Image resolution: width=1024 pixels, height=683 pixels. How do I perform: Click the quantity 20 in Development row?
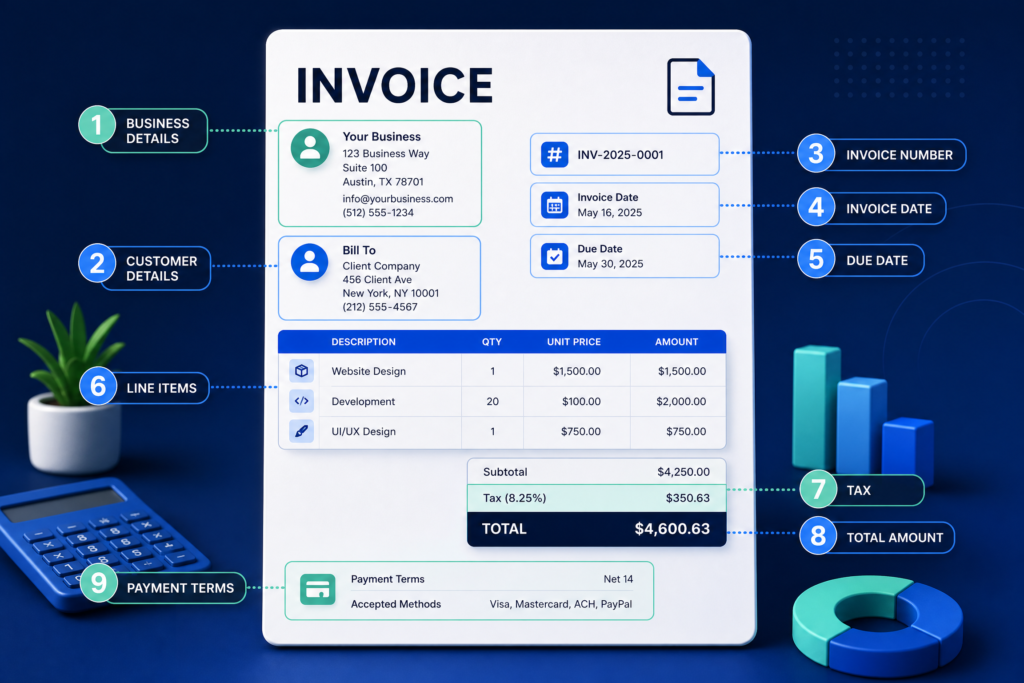[x=492, y=402]
